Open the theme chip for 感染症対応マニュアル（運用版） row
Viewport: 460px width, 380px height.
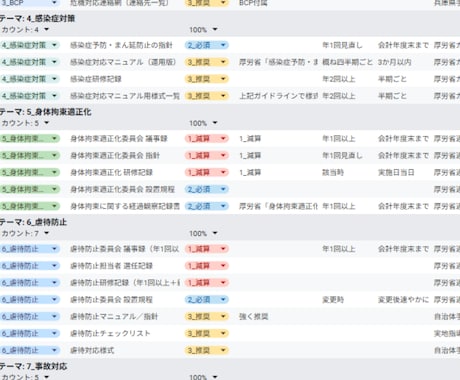(x=30, y=62)
